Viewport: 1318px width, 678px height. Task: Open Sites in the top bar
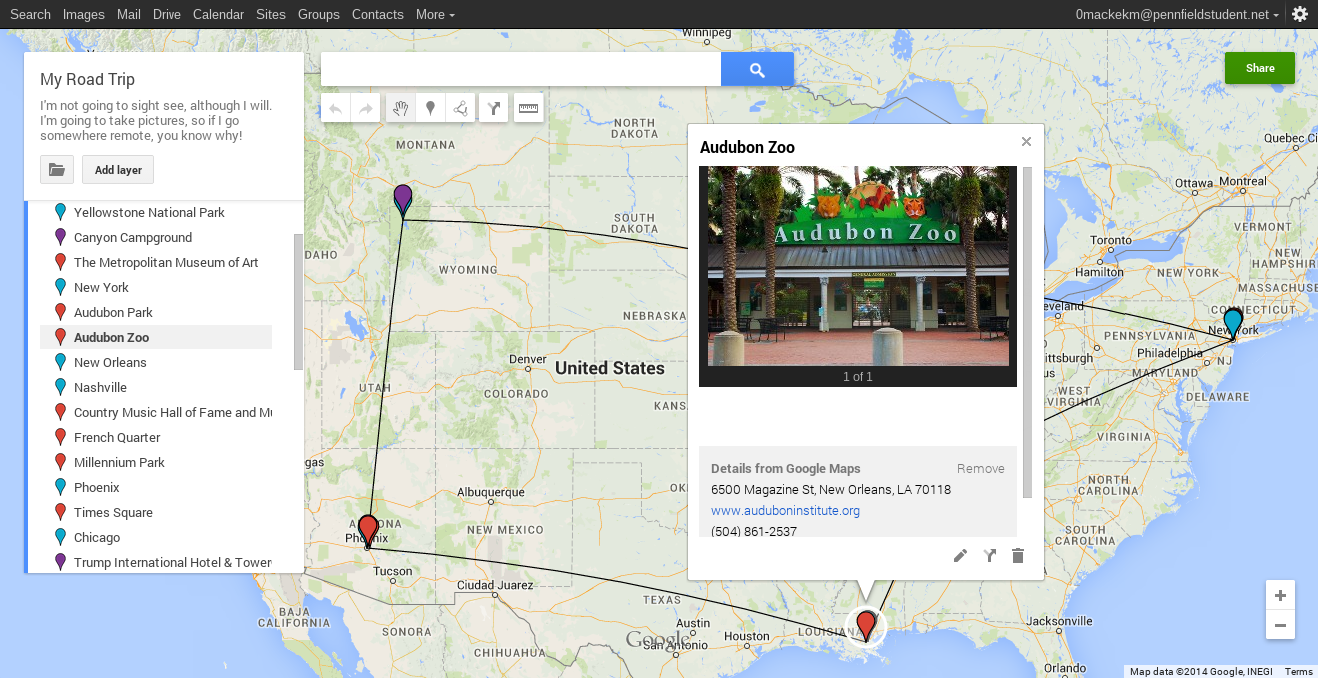pos(270,14)
